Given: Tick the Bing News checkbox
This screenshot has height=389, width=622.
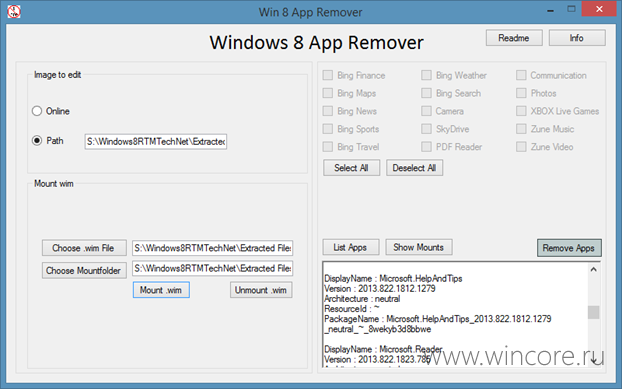Looking at the screenshot, I should (328, 111).
